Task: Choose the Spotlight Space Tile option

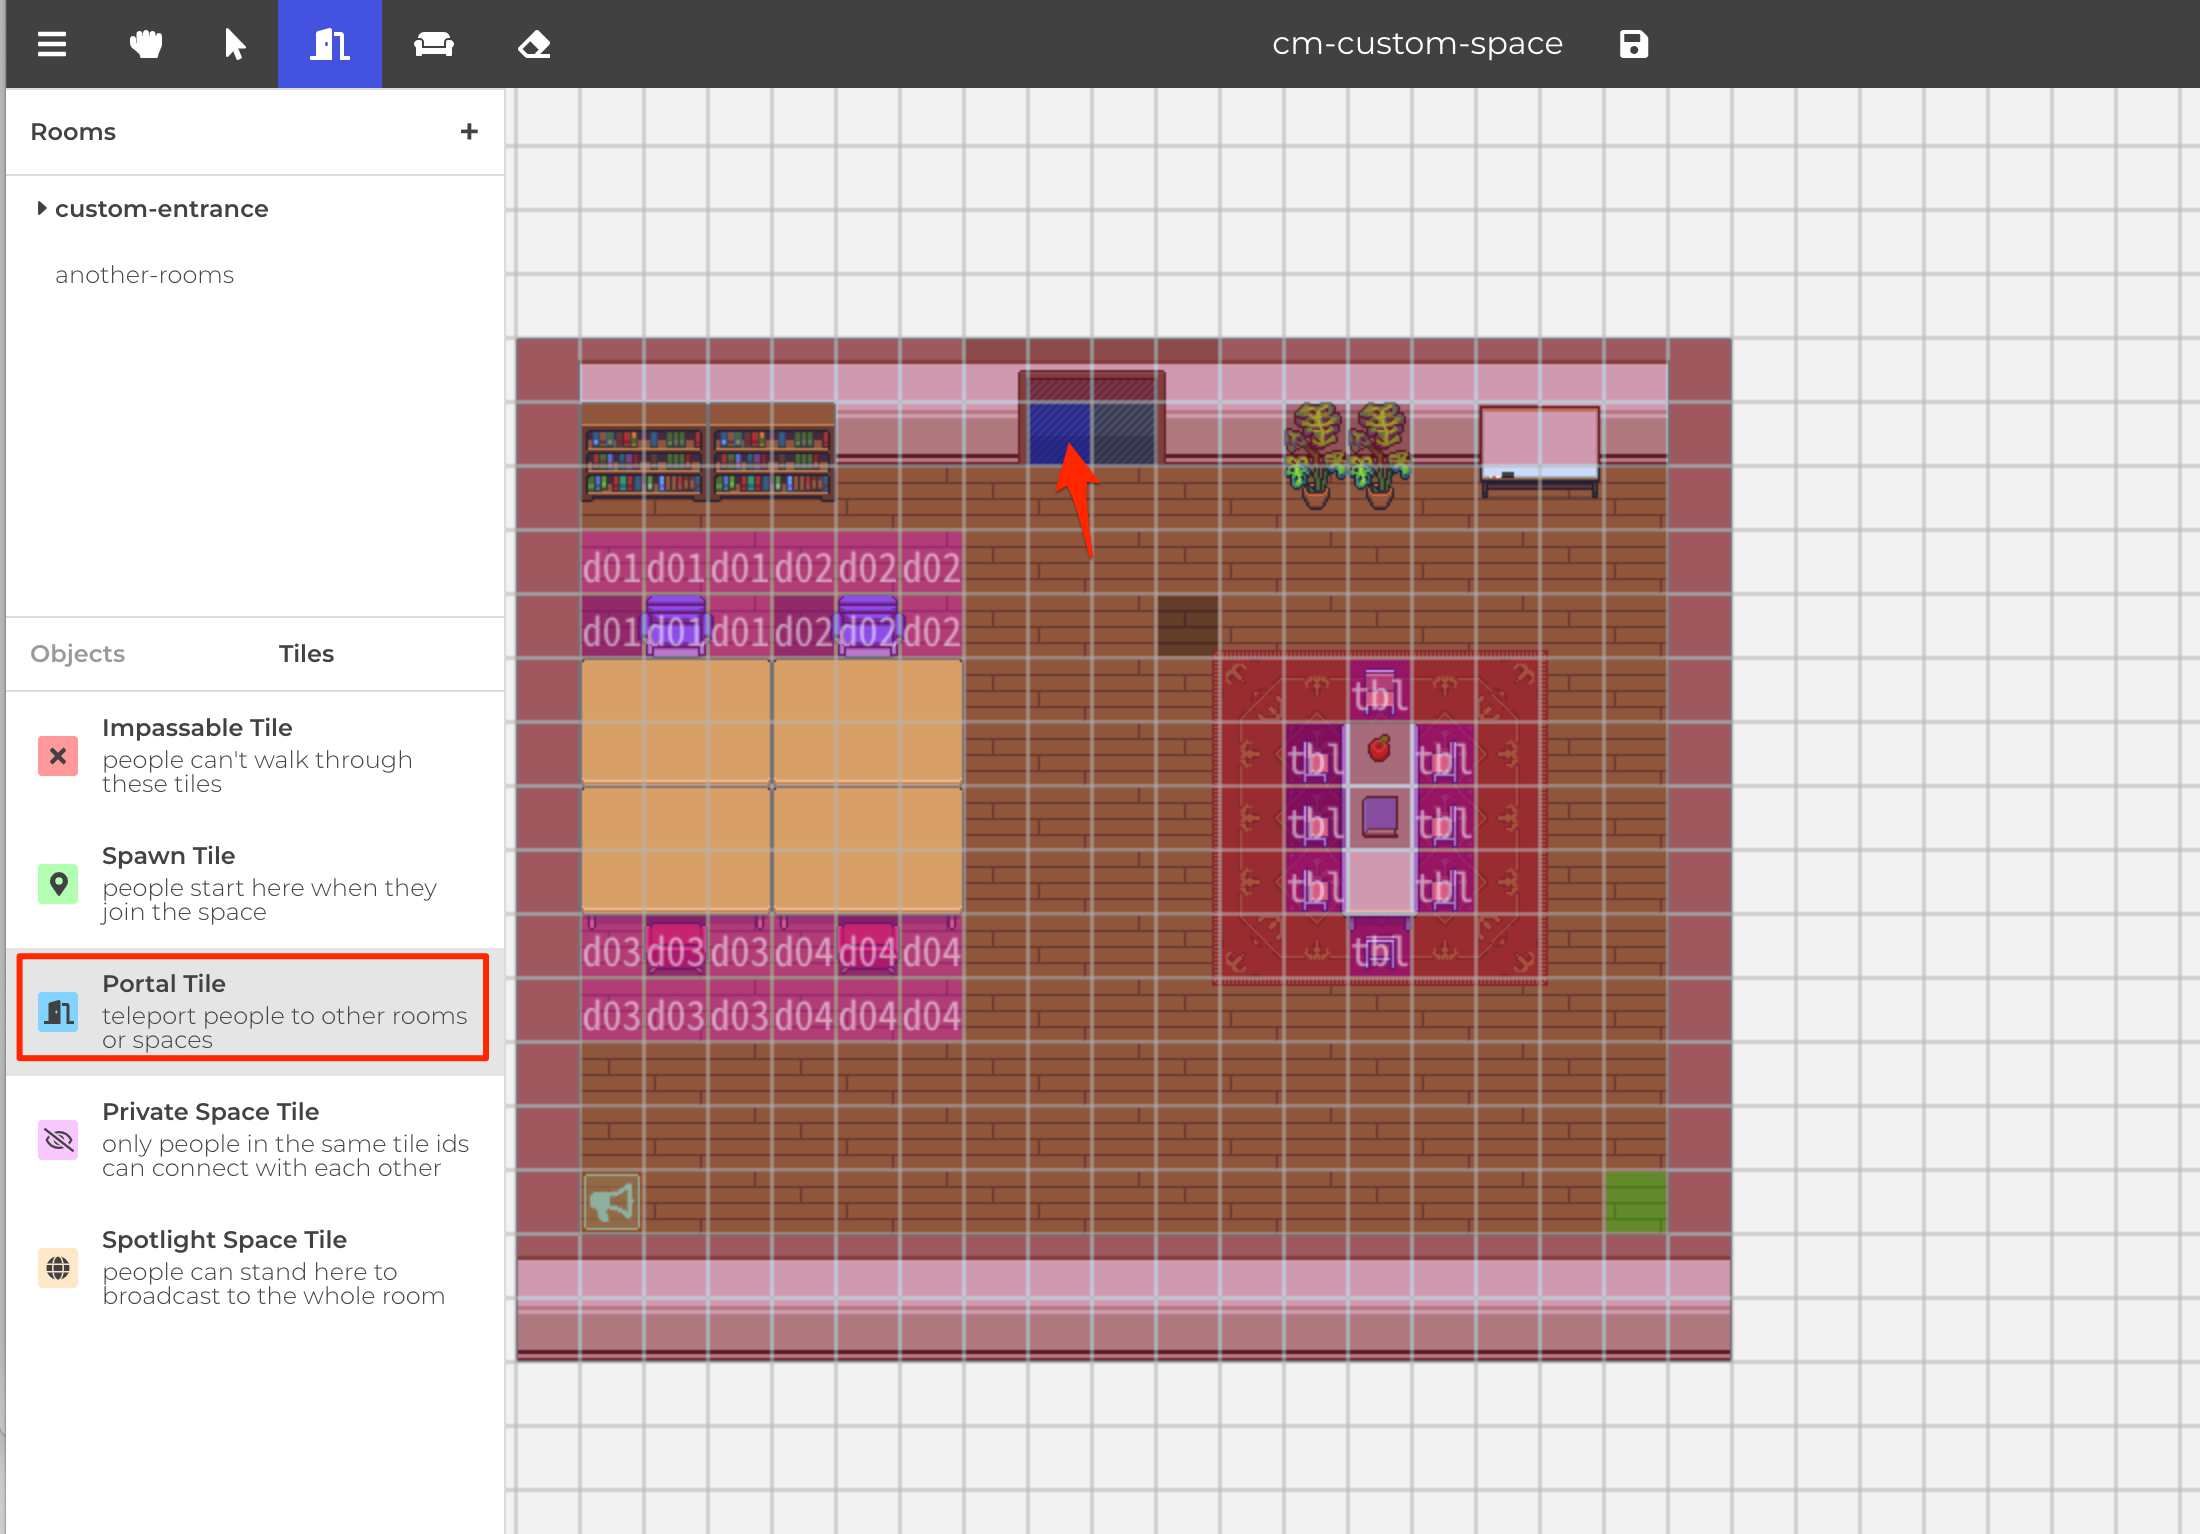Action: point(255,1267)
